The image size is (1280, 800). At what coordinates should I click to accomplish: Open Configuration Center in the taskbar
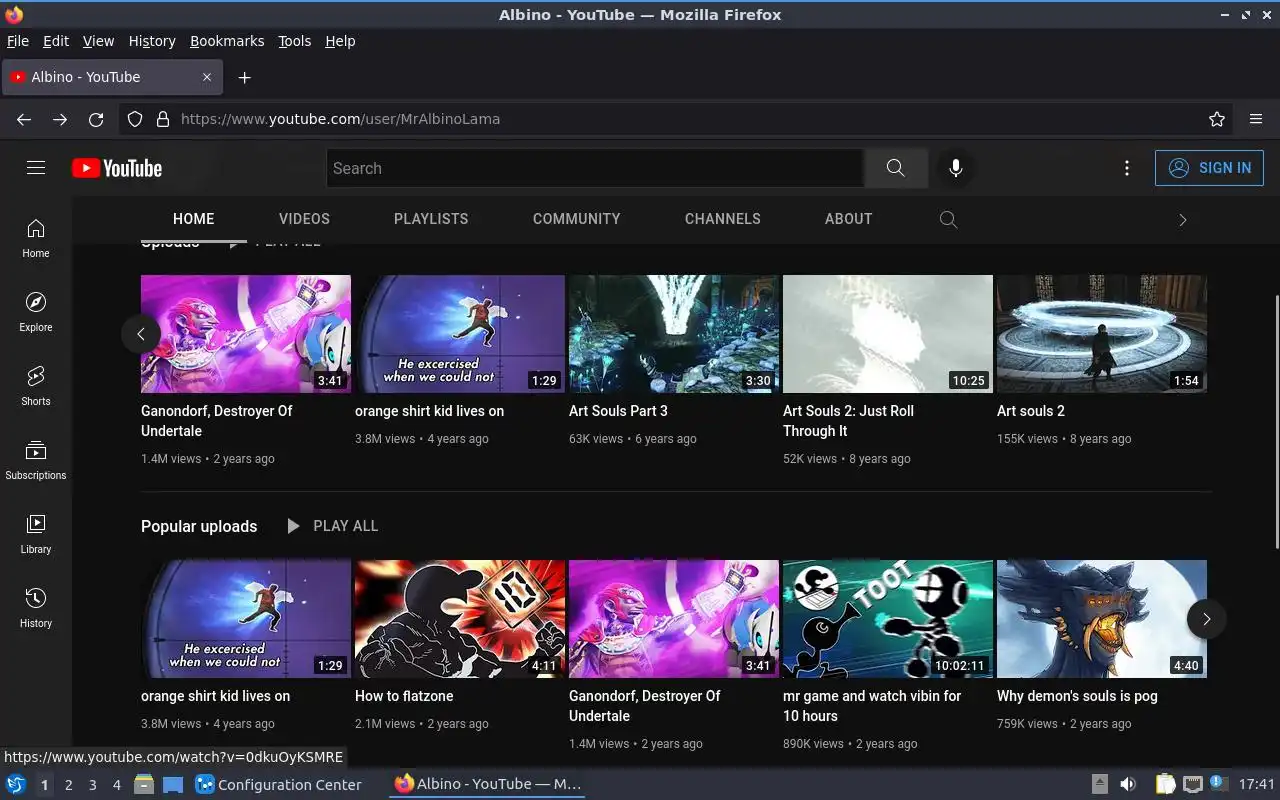[x=279, y=785]
